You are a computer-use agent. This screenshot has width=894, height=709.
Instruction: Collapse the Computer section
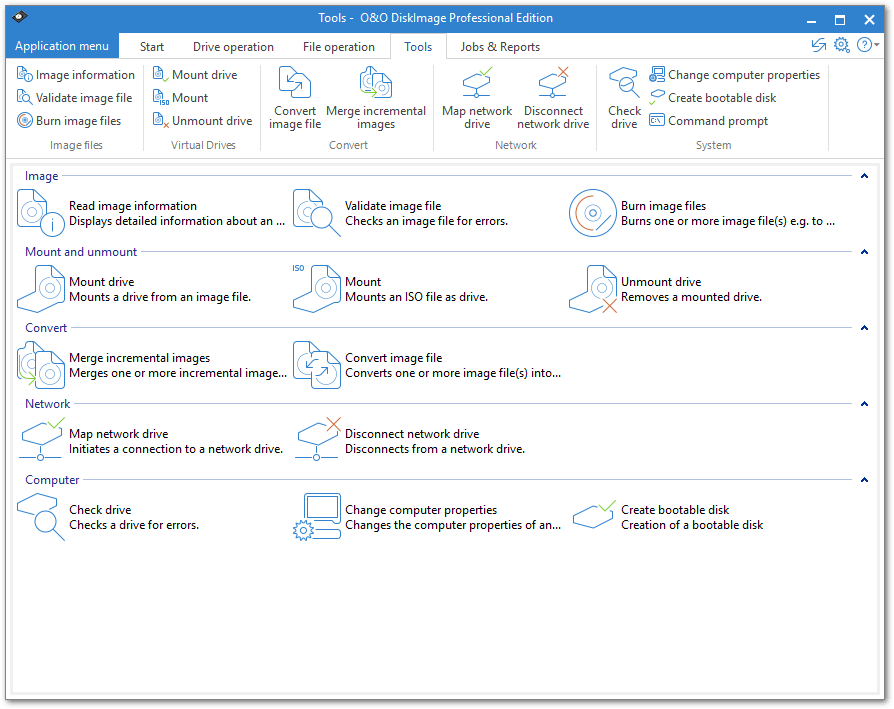coord(864,480)
